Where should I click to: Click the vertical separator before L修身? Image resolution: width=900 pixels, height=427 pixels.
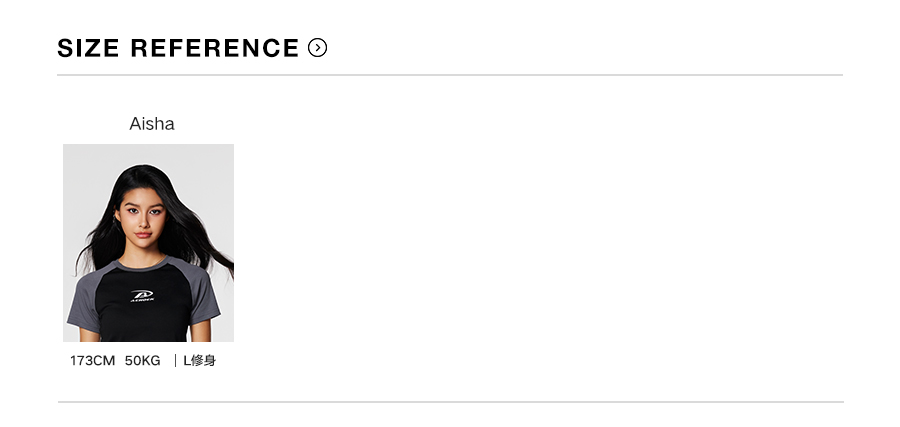tap(175, 360)
